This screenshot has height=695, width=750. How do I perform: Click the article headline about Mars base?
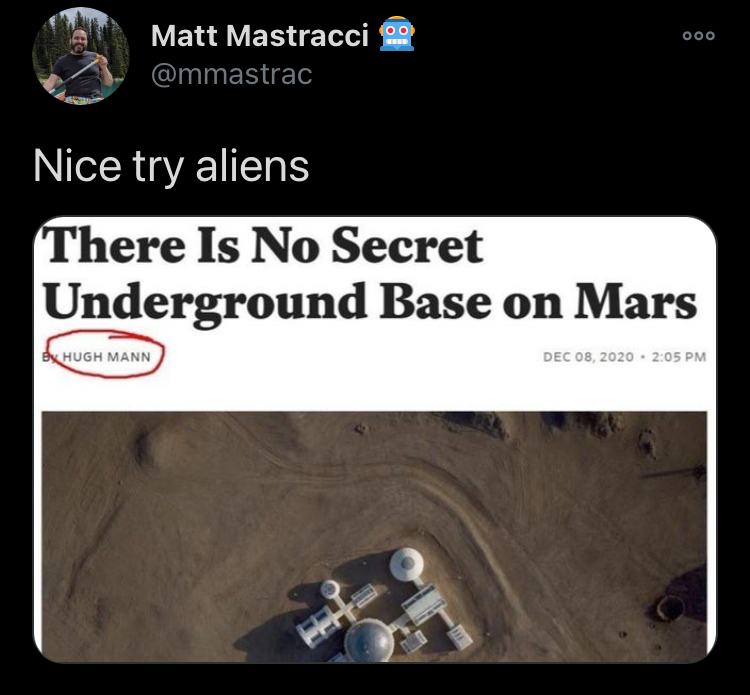(369, 274)
